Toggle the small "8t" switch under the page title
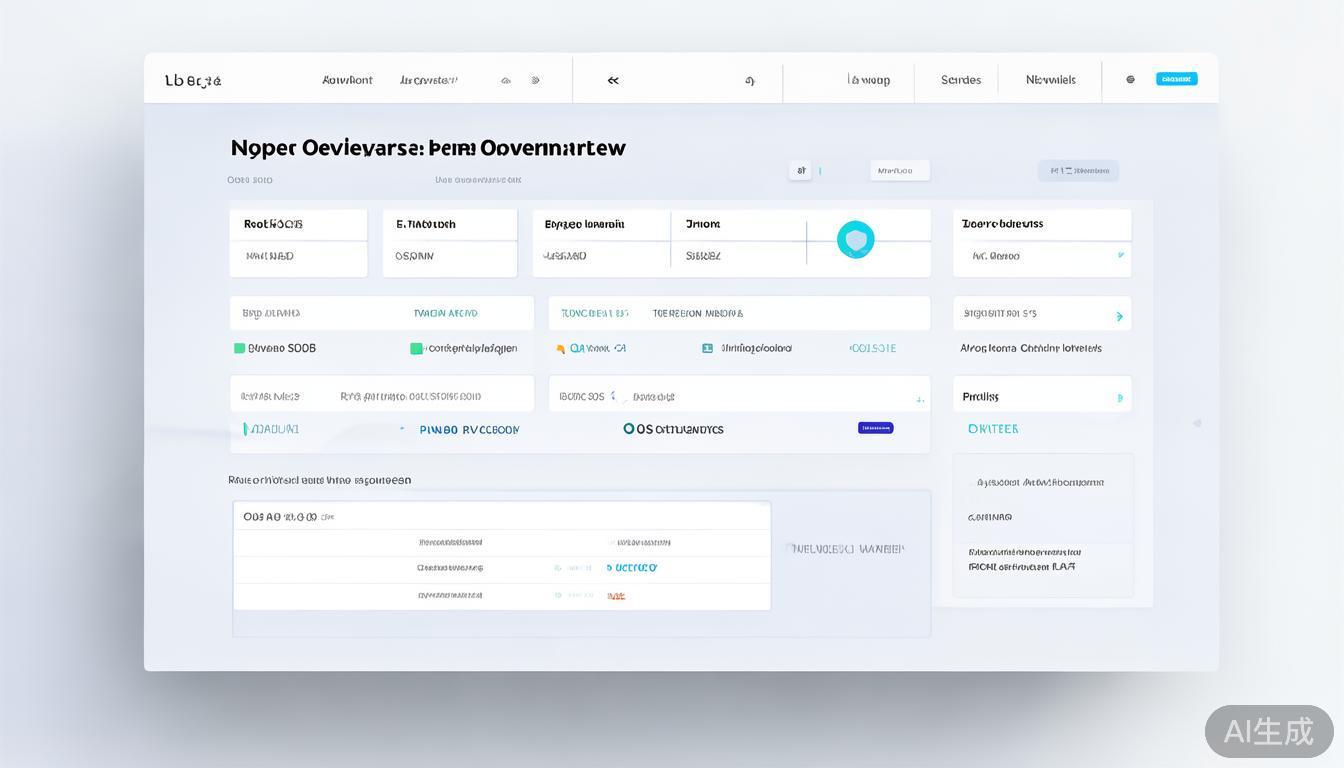1344x768 pixels. (800, 171)
